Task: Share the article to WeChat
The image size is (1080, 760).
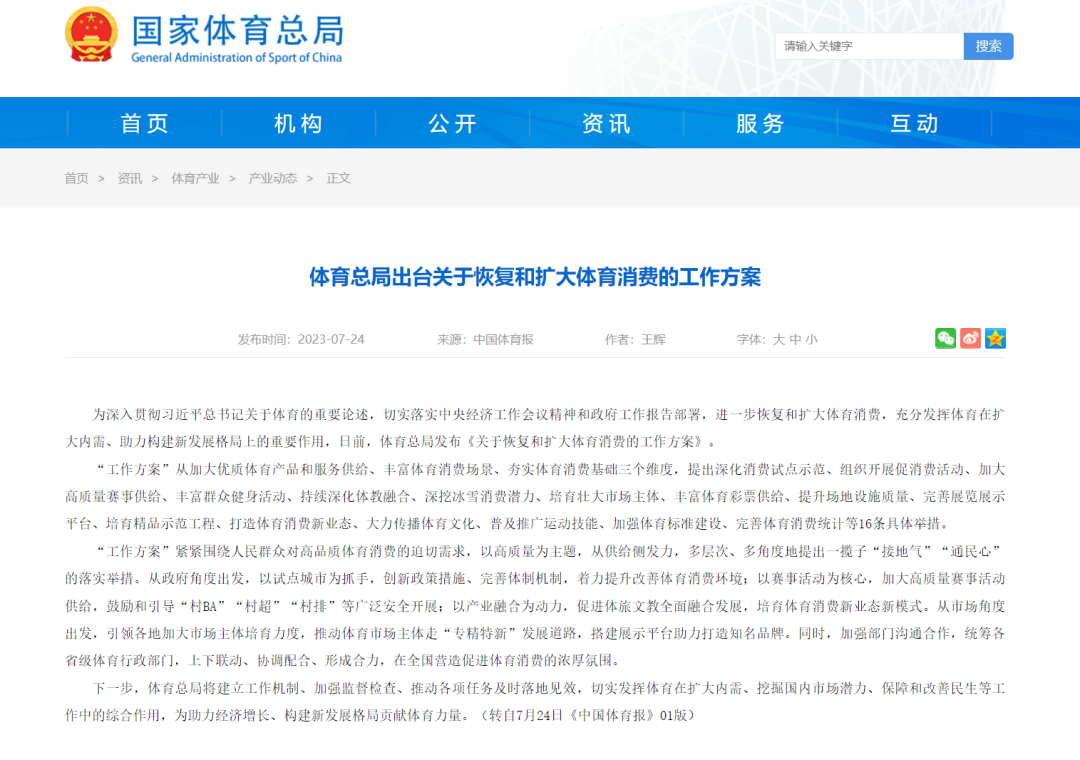Action: pos(945,338)
